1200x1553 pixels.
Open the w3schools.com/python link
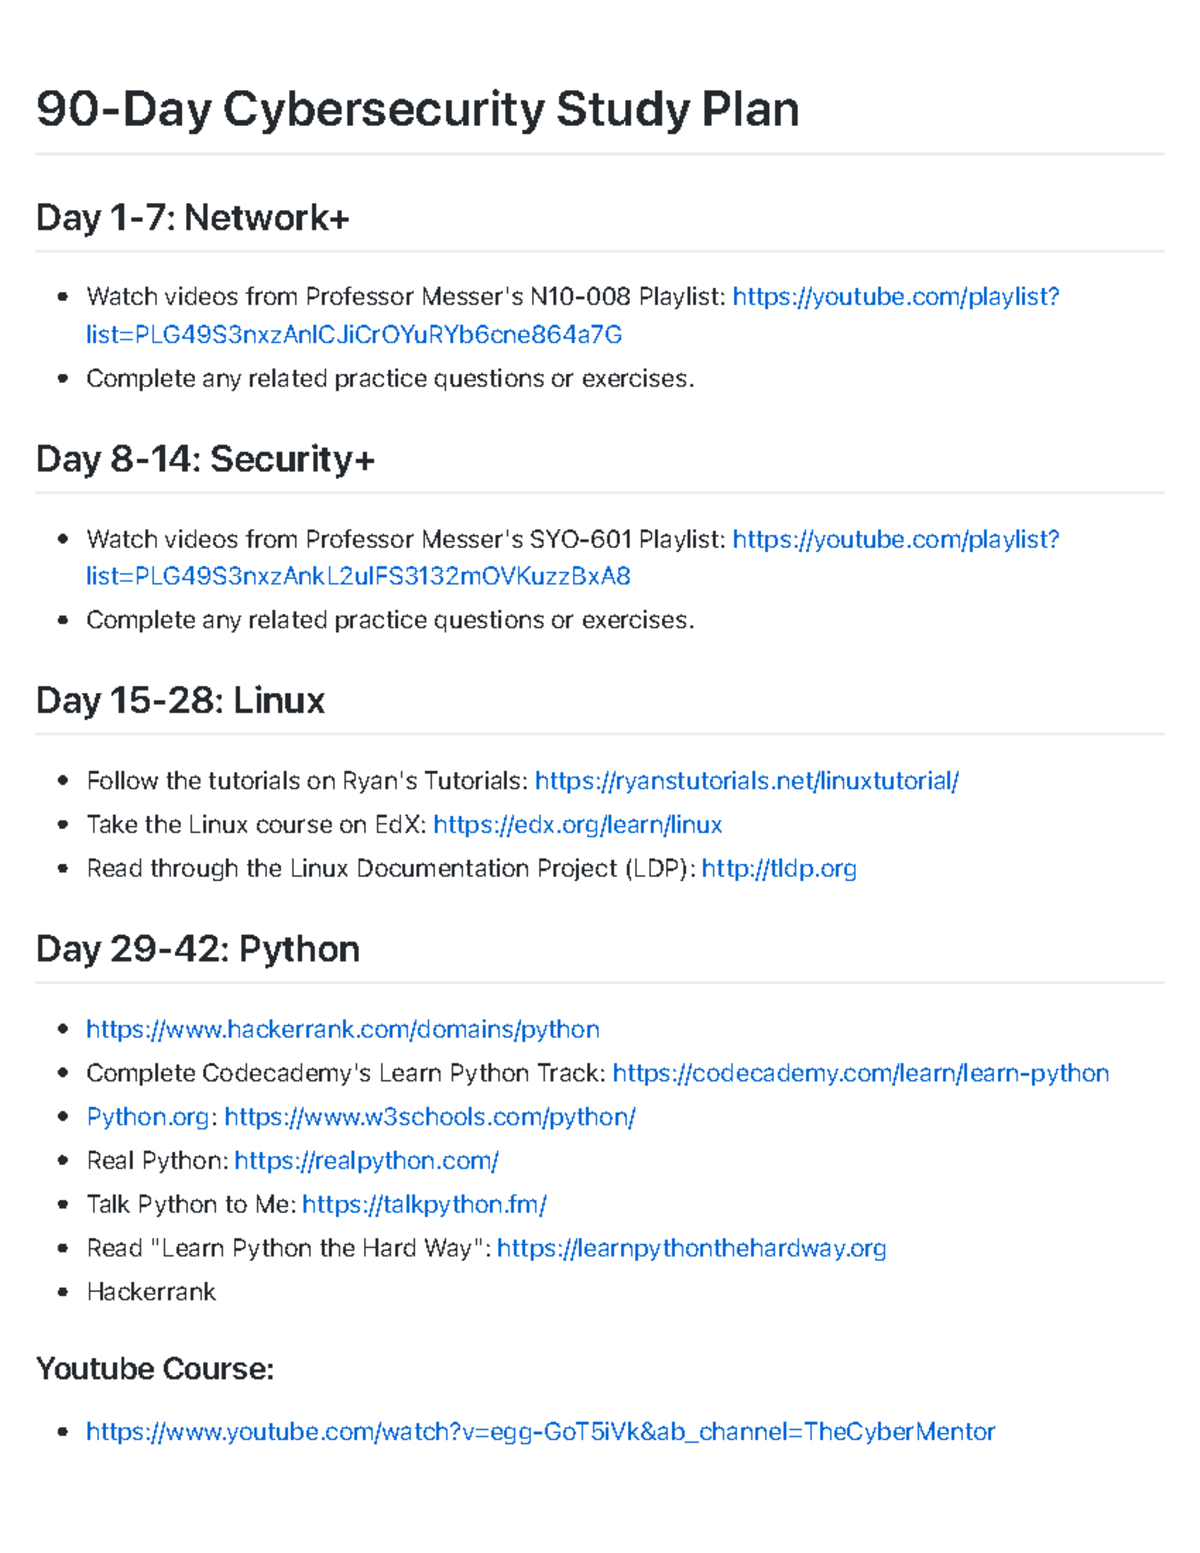pyautogui.click(x=430, y=1118)
